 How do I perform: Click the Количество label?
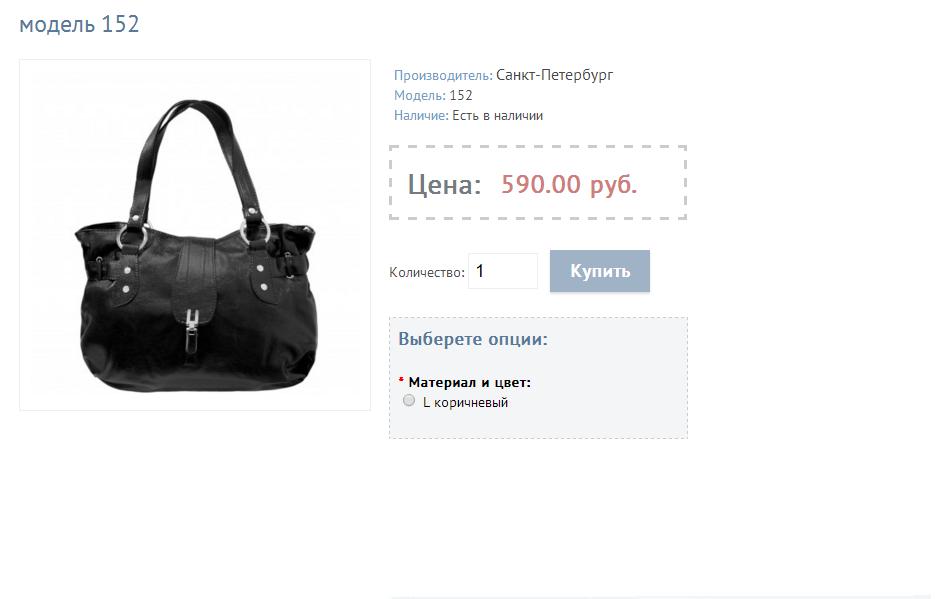427,273
